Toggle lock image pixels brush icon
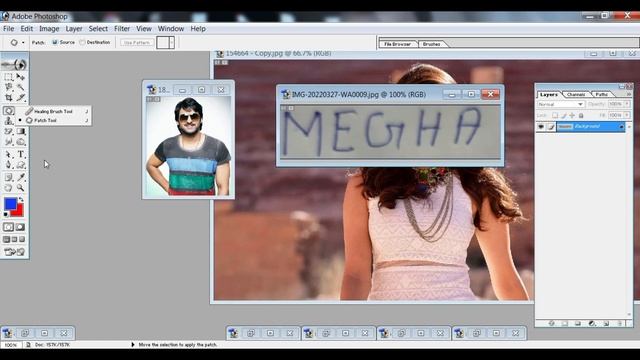This screenshot has width=640, height=360. 564,116
